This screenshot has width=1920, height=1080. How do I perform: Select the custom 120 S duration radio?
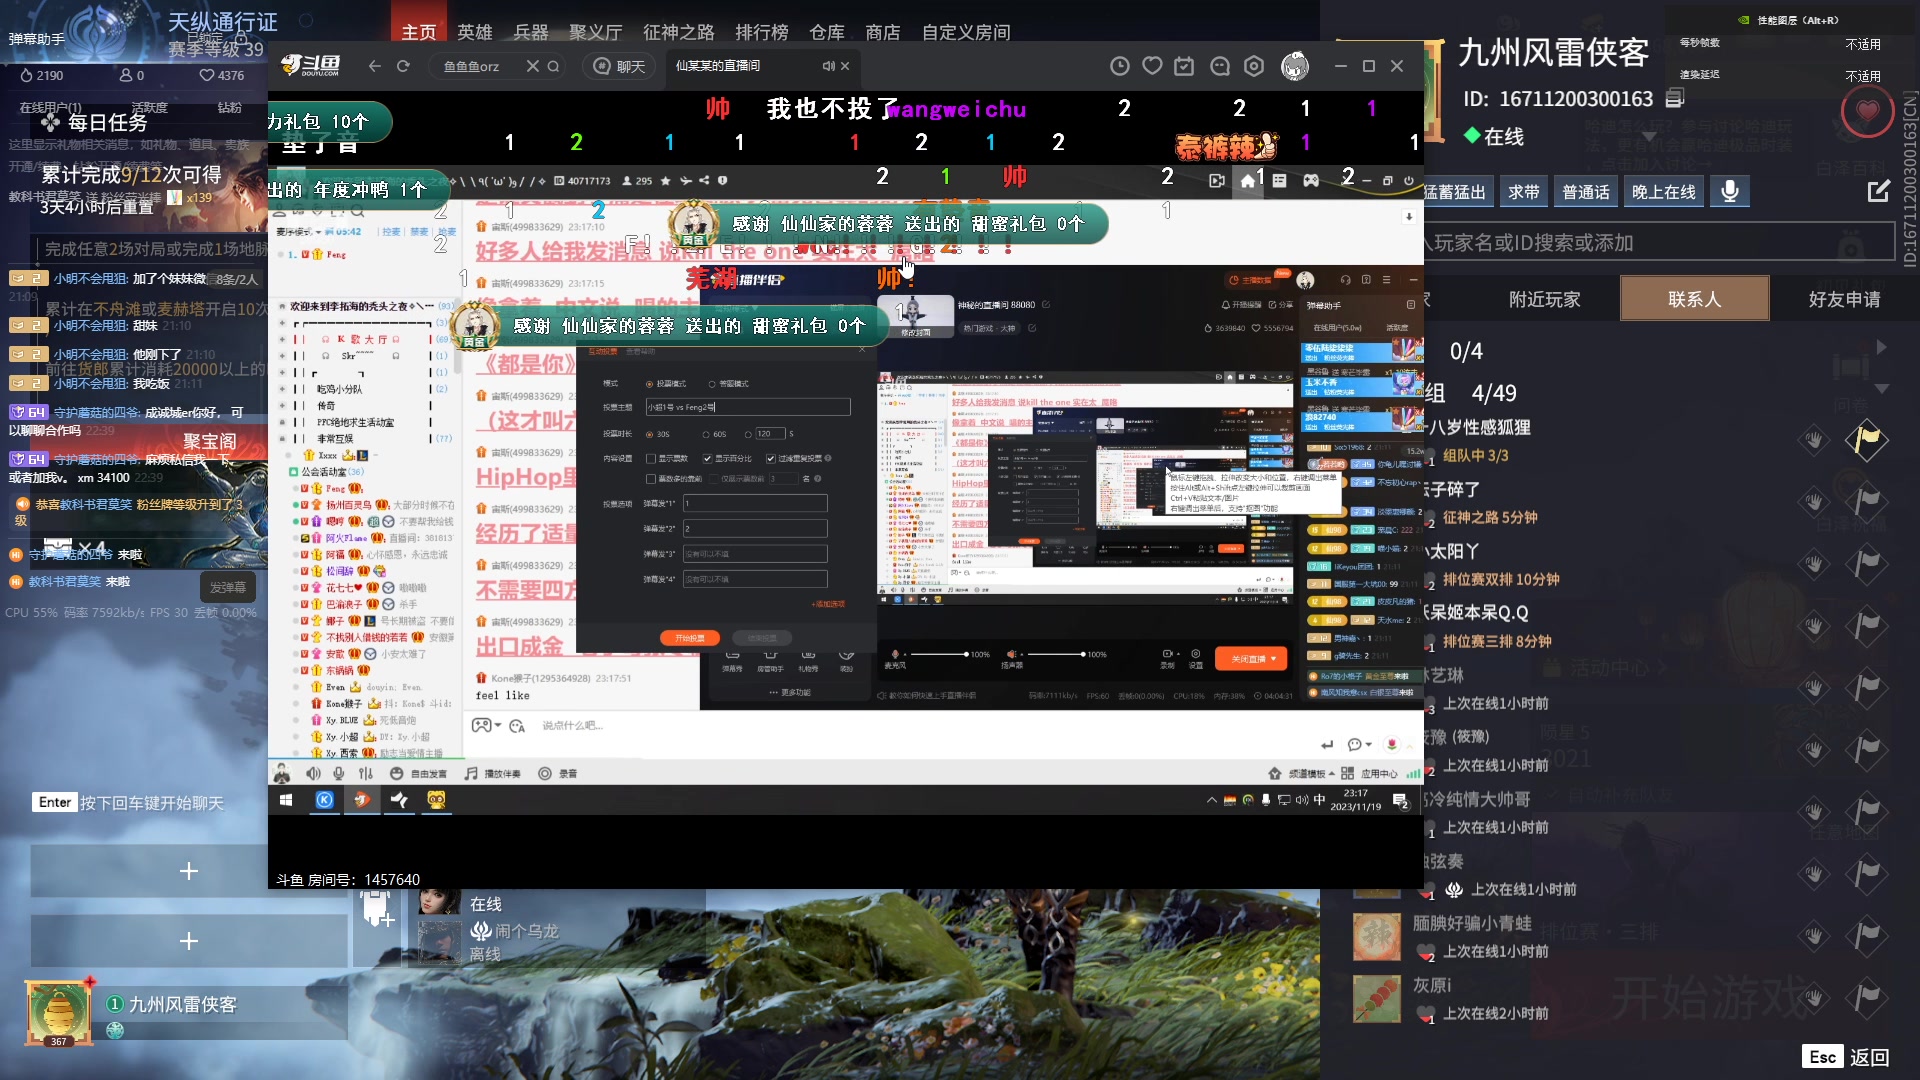748,434
